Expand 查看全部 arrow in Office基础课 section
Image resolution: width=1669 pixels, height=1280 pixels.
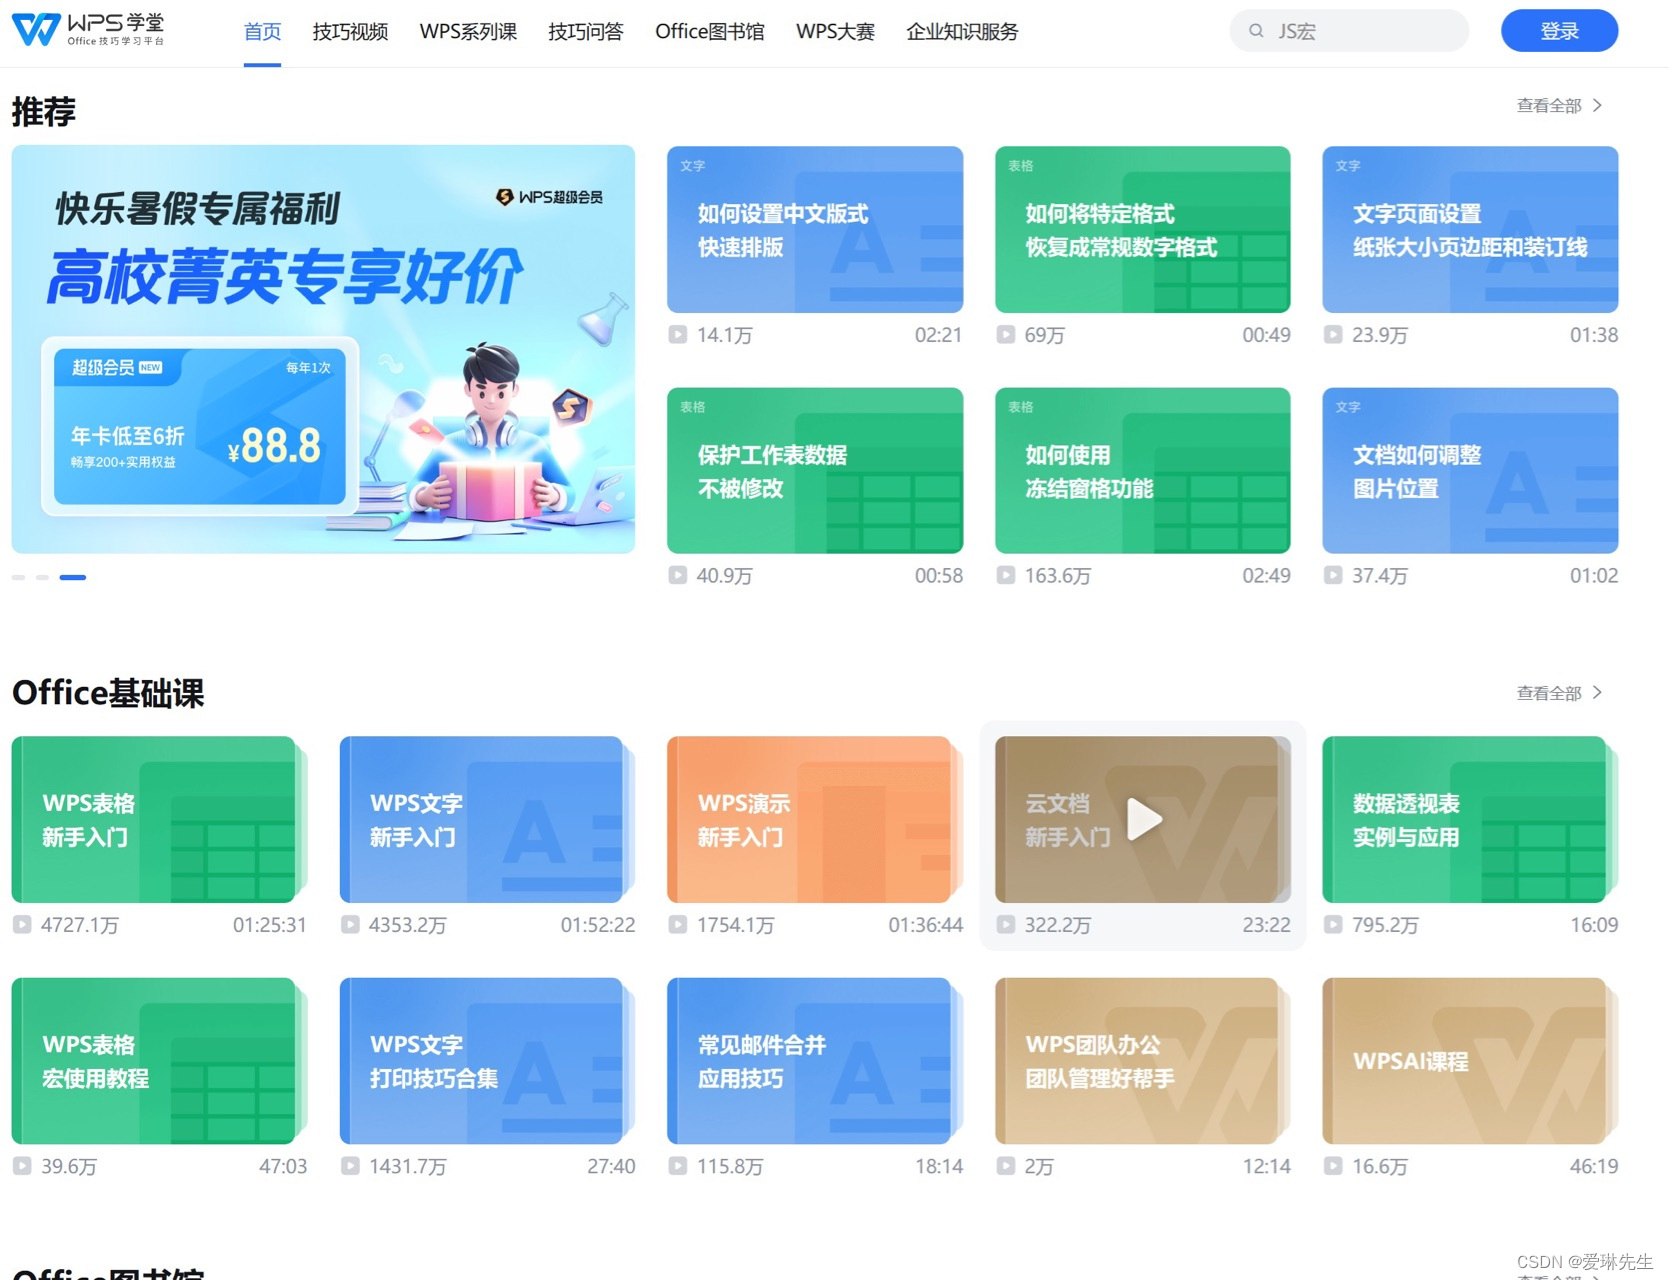coord(1597,692)
